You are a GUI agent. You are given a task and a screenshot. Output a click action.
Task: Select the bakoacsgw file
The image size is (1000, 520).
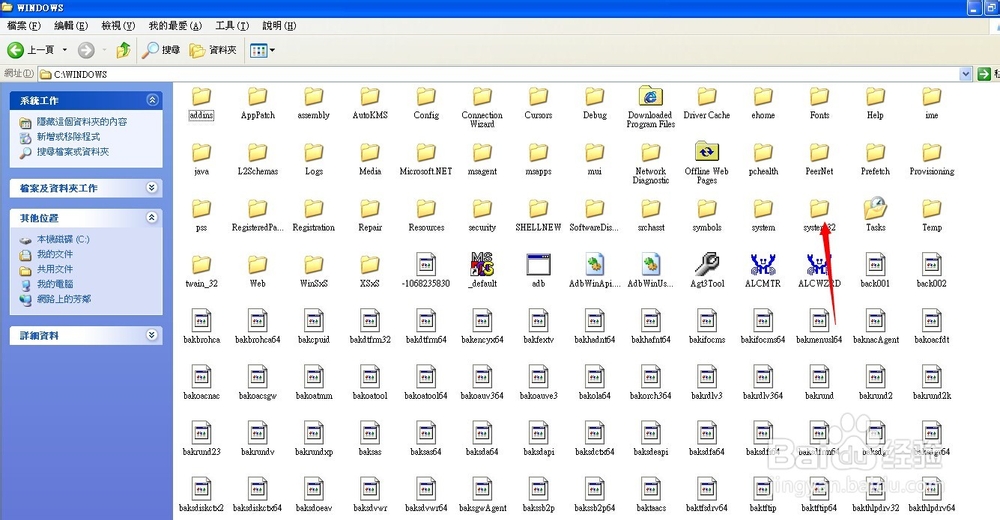(x=258, y=383)
